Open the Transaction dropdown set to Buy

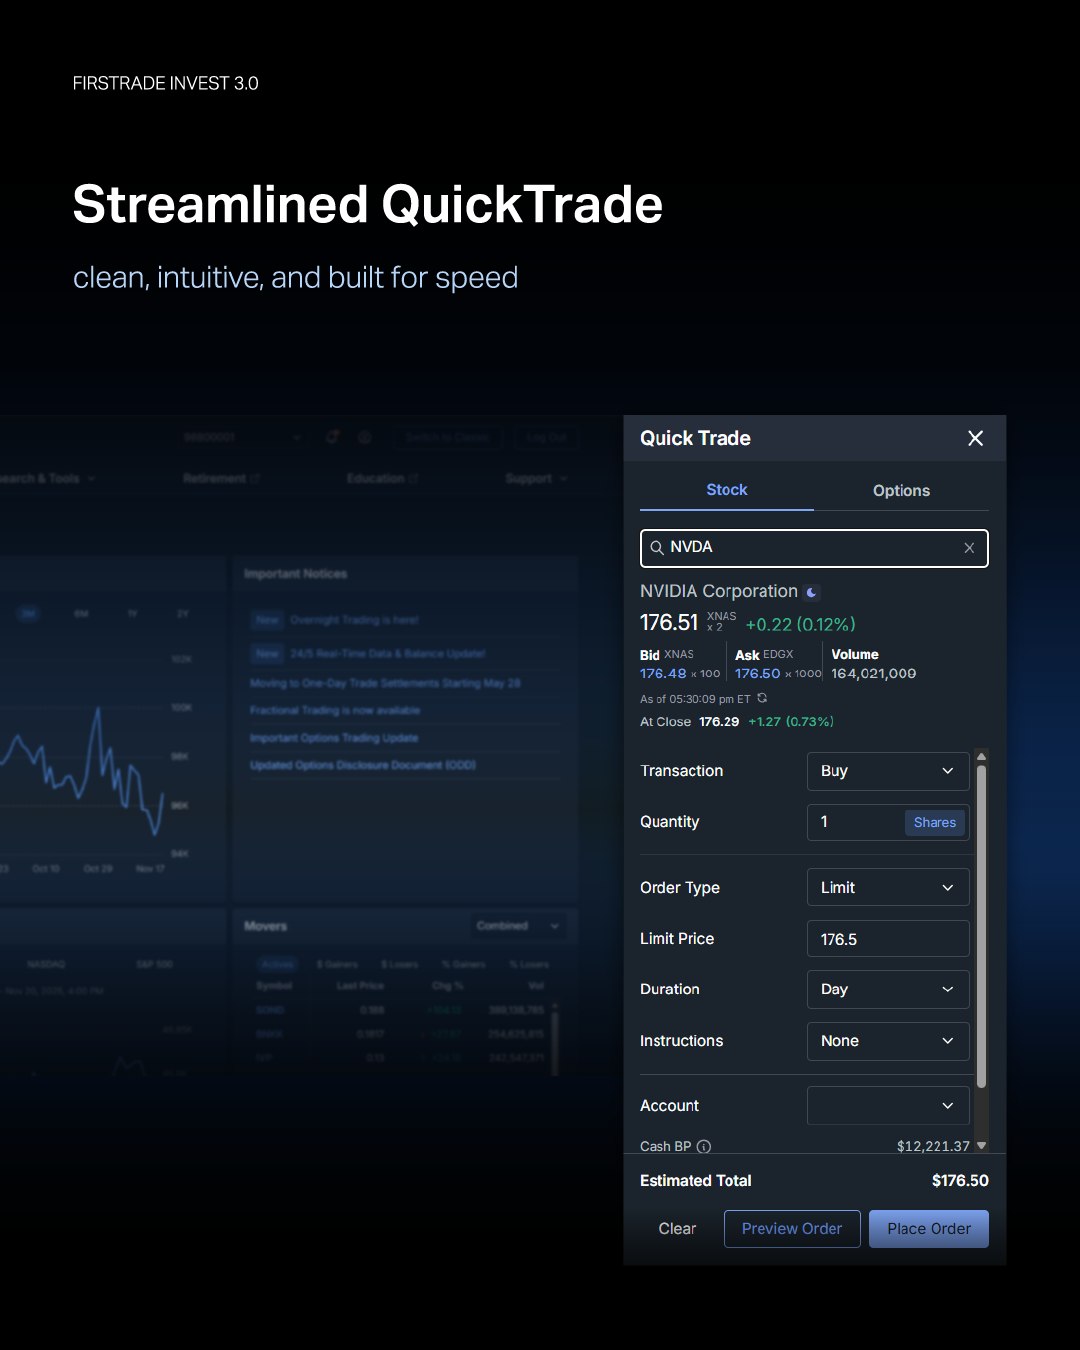(x=888, y=771)
